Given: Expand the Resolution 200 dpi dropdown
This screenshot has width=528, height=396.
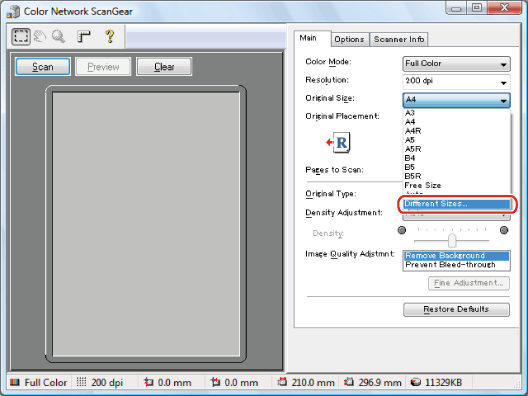Looking at the screenshot, I should coord(456,82).
